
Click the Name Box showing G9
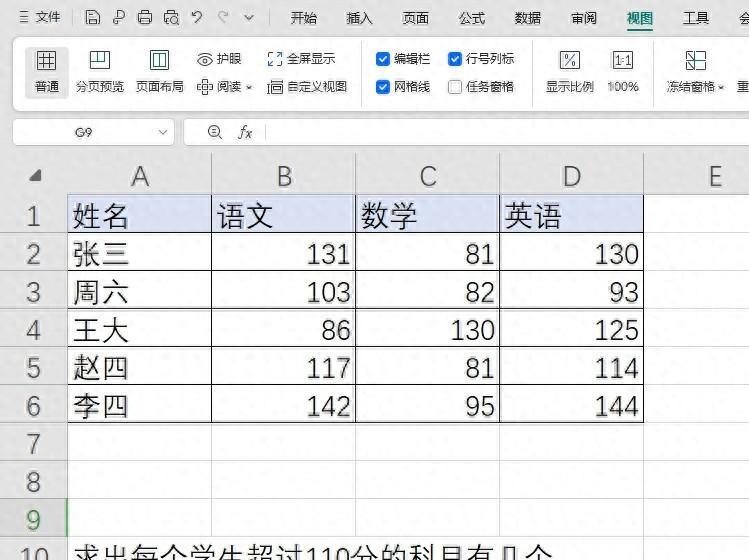[x=84, y=132]
